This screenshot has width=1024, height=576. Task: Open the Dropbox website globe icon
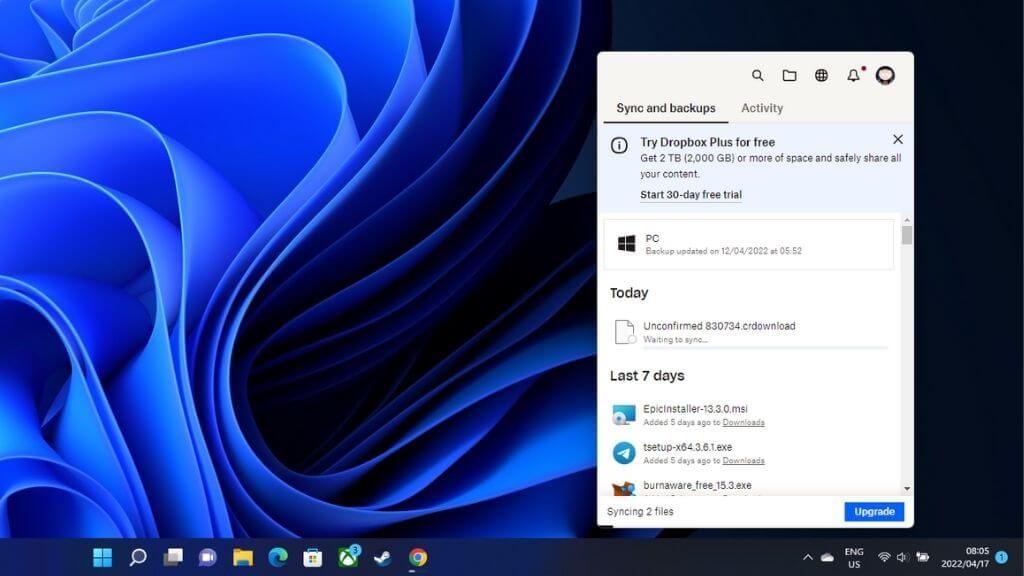[822, 75]
